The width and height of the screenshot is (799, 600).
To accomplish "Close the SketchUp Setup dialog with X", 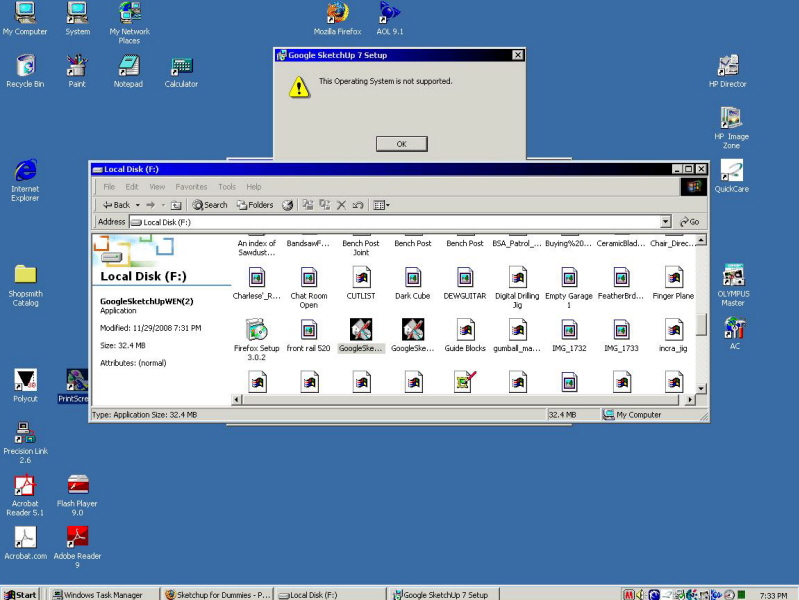I will (518, 55).
